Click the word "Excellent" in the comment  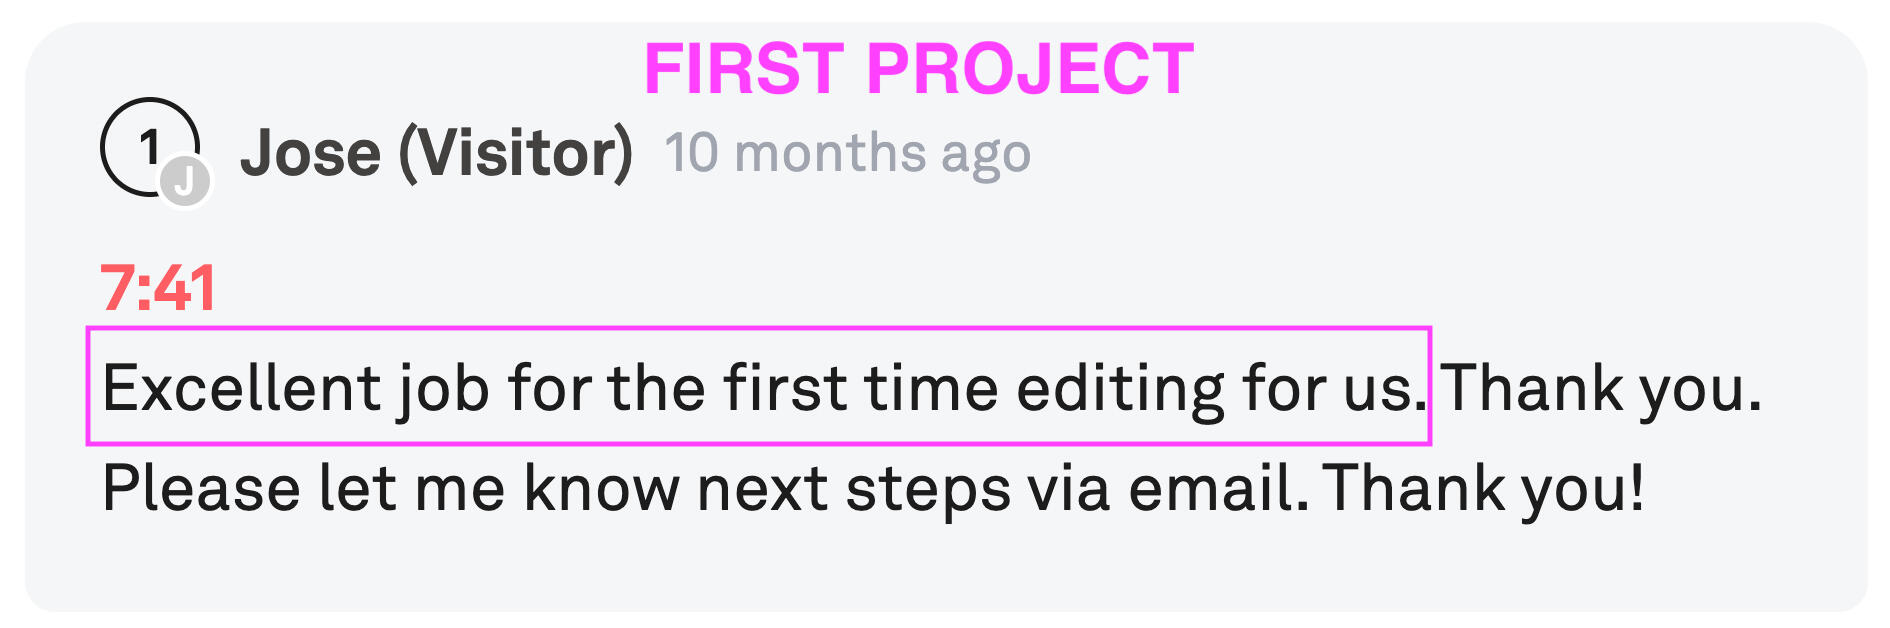coord(241,388)
